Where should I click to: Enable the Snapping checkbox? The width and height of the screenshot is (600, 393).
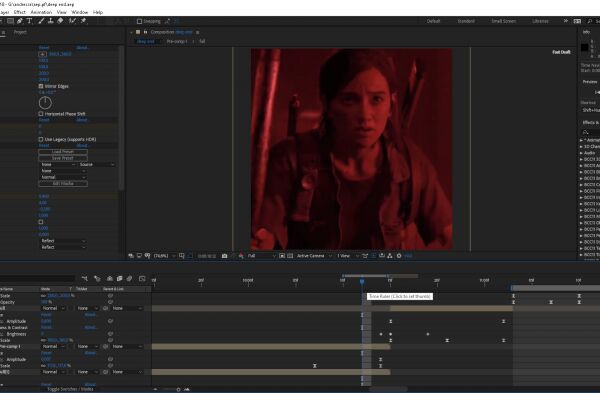pos(139,21)
